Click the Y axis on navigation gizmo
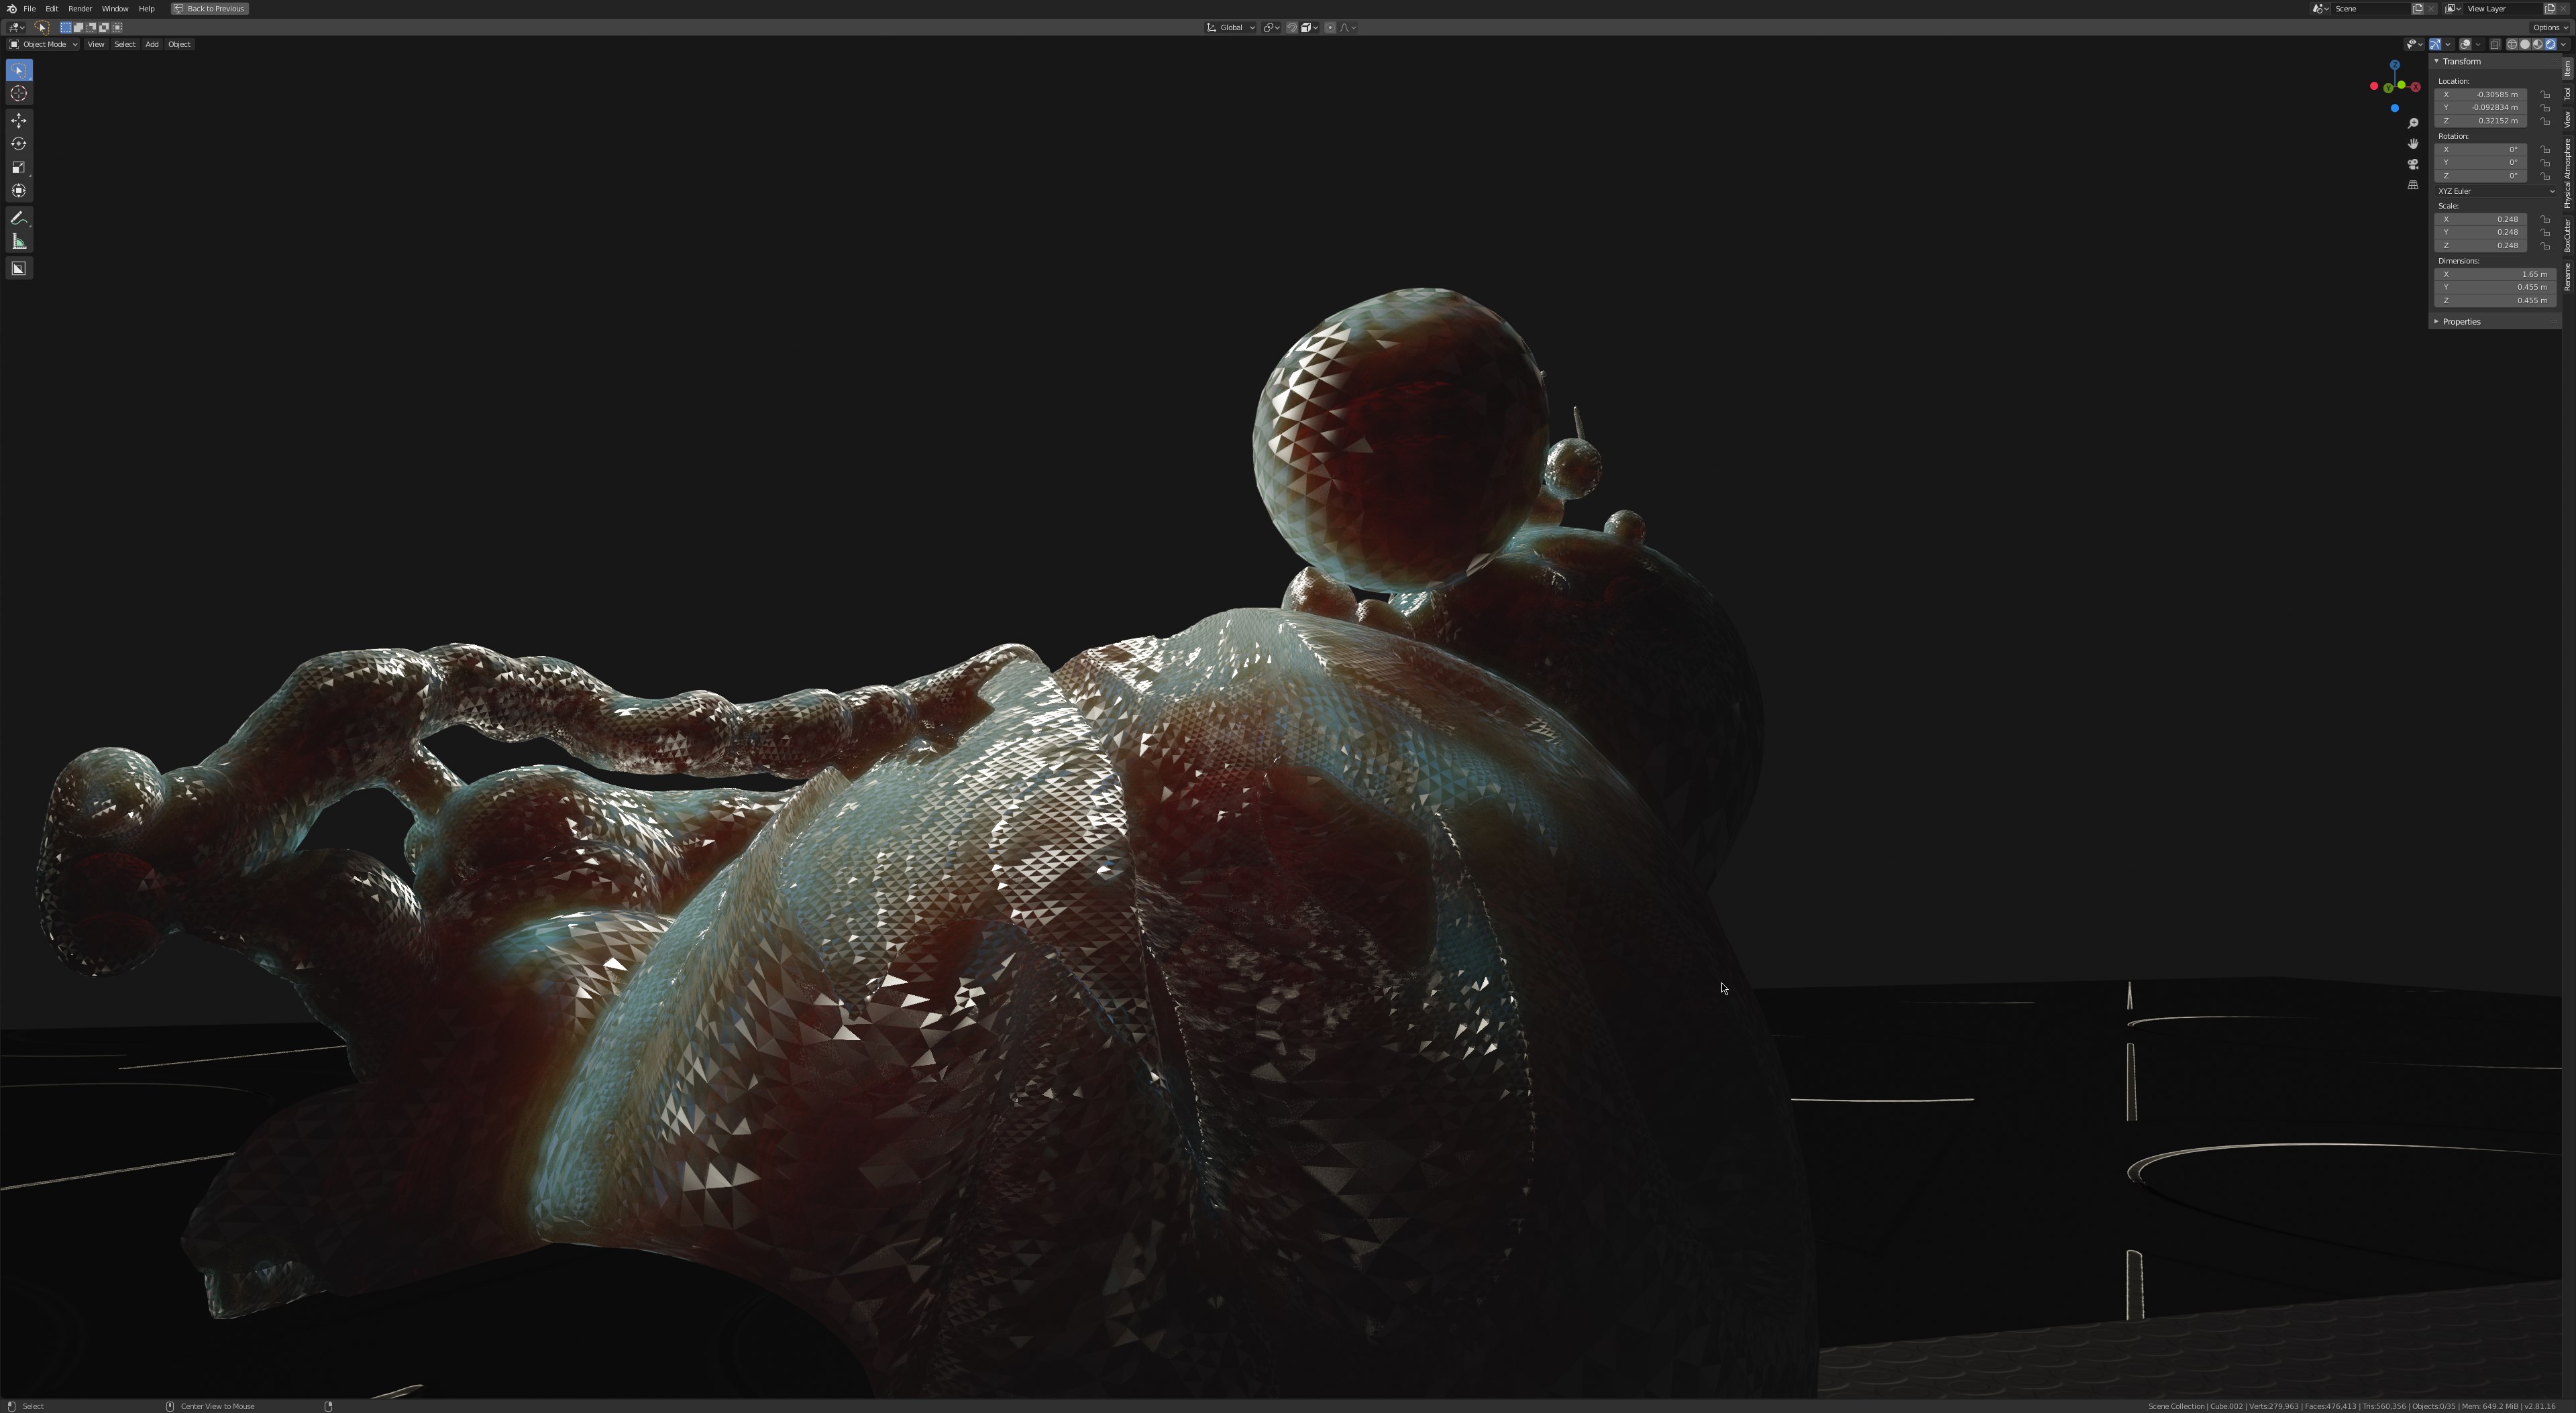The width and height of the screenshot is (2576, 1413). (x=2388, y=88)
